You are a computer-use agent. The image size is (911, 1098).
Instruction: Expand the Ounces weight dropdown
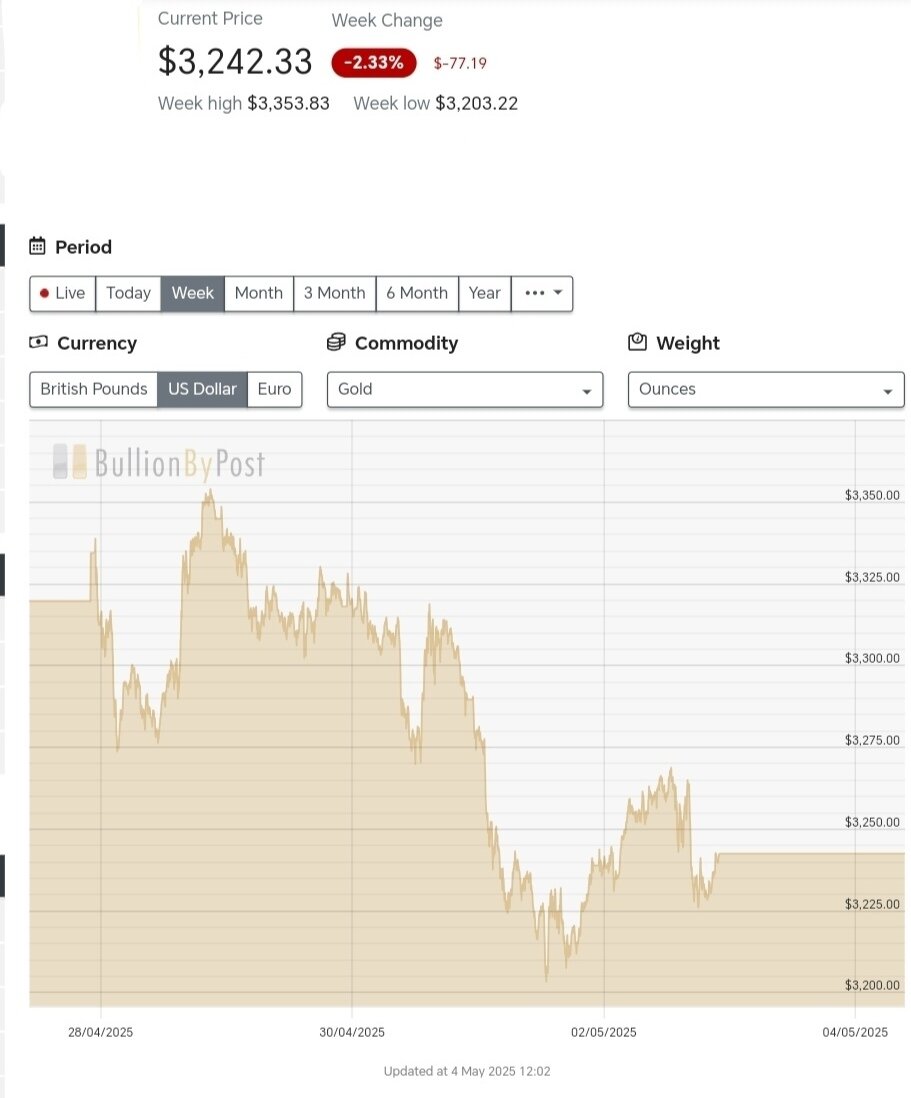point(765,390)
